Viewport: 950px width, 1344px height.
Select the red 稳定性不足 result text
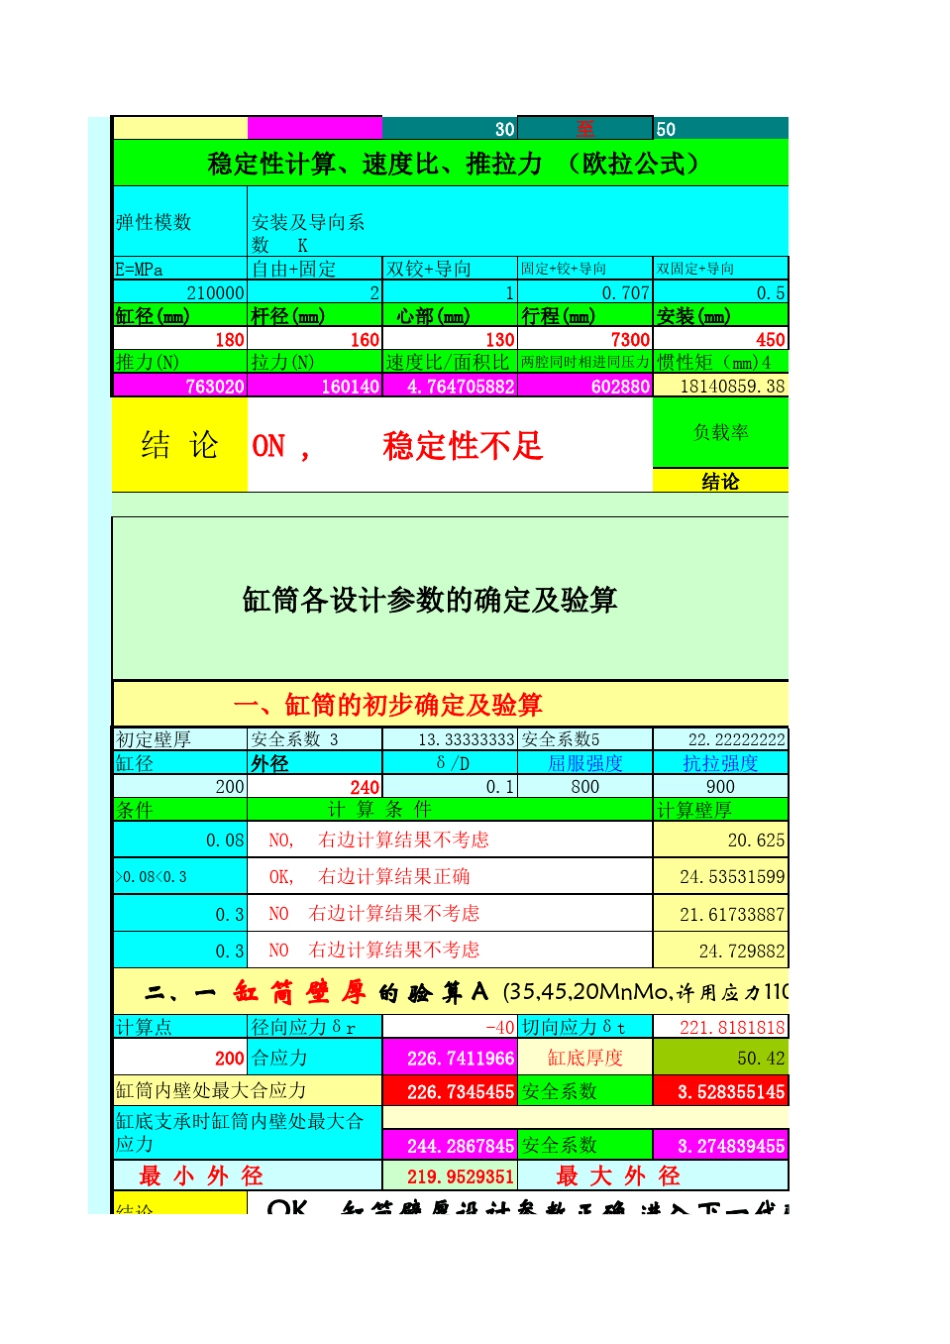462,445
